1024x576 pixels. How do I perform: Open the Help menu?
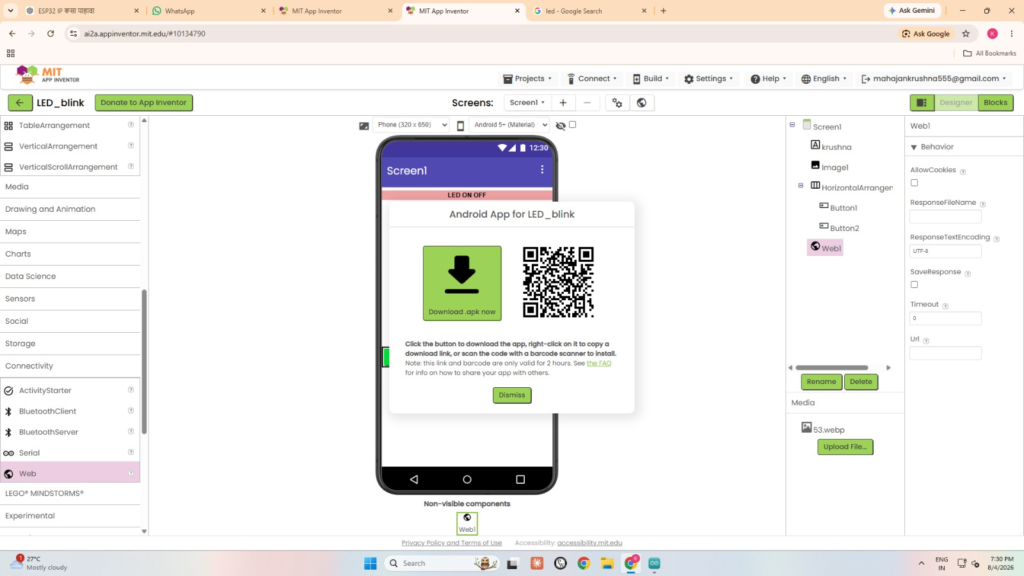[769, 78]
